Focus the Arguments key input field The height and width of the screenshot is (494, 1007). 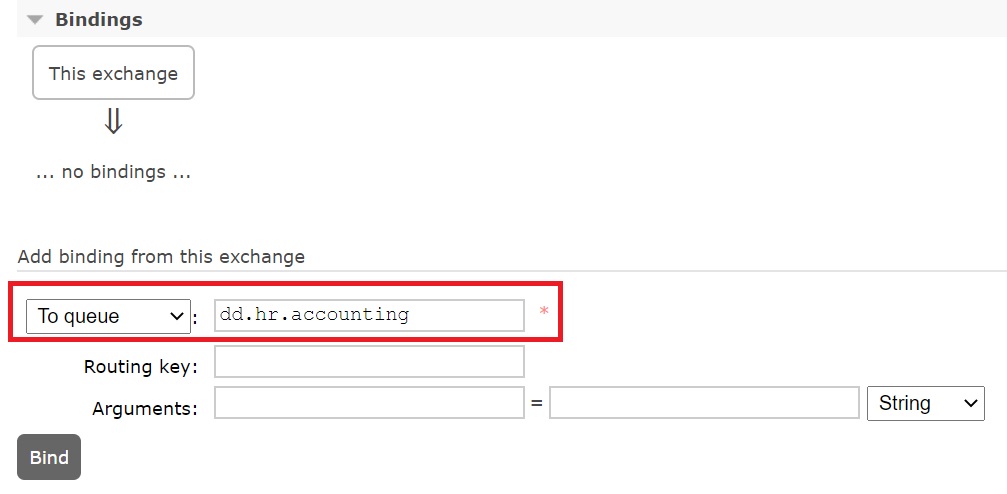369,403
